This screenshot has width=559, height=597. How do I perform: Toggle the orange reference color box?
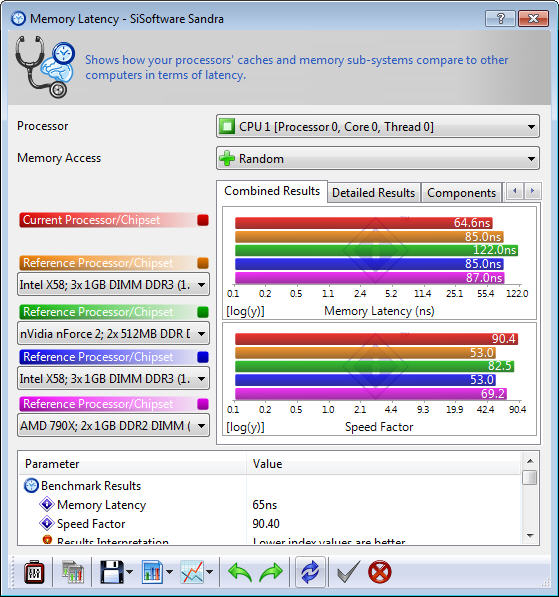click(203, 263)
